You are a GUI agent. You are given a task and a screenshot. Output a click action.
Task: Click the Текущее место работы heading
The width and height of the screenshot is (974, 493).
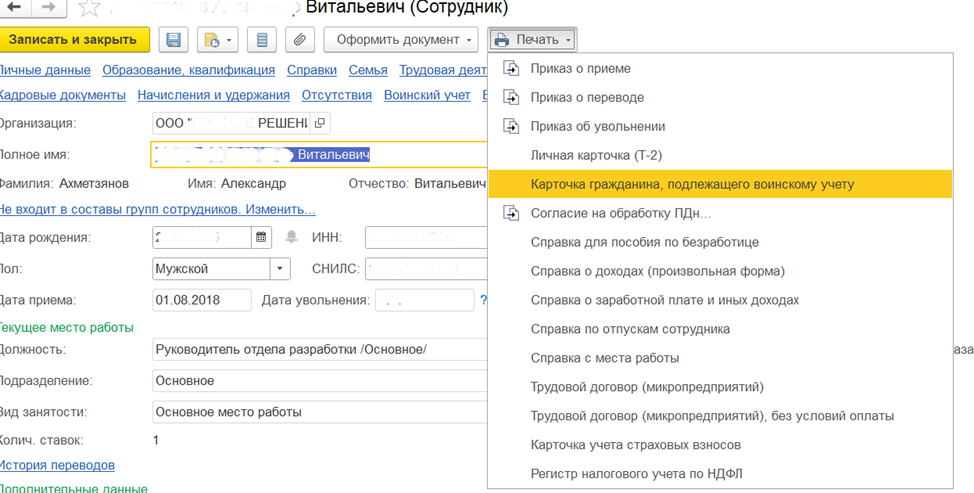pos(66,327)
